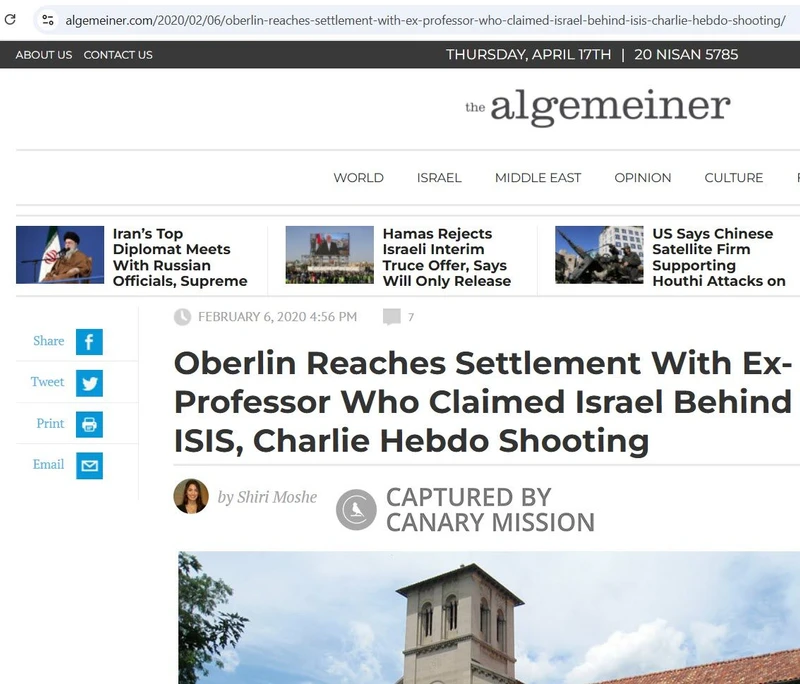800x684 pixels.
Task: Click the clock icon beside article date
Action: (182, 317)
